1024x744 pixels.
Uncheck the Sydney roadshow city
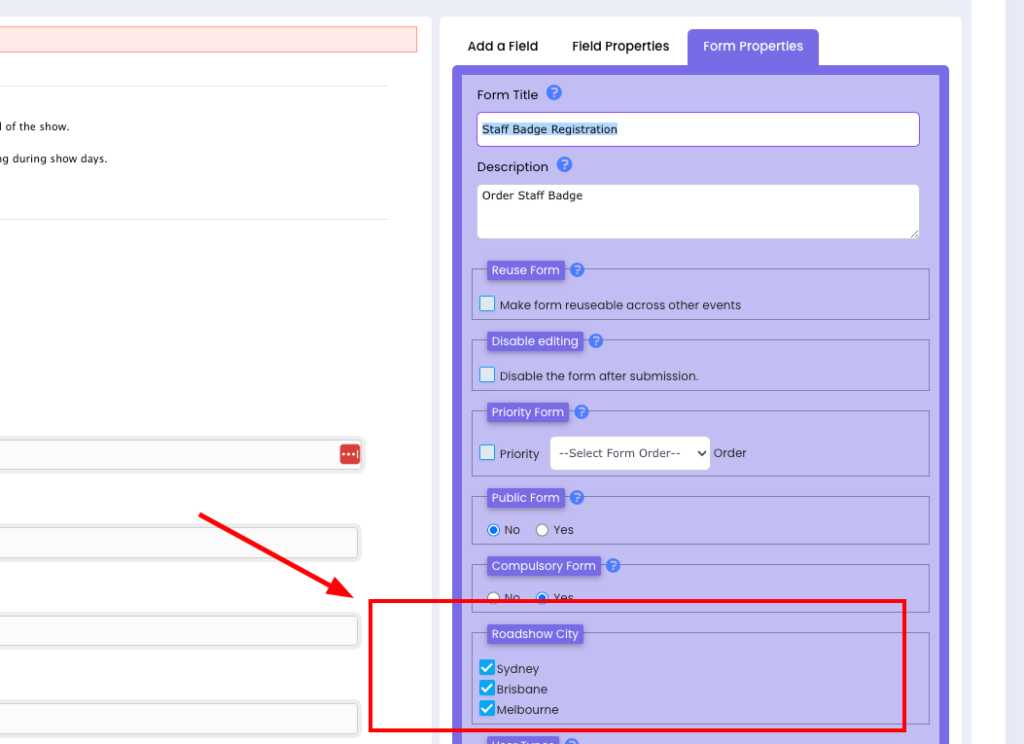[x=487, y=668]
